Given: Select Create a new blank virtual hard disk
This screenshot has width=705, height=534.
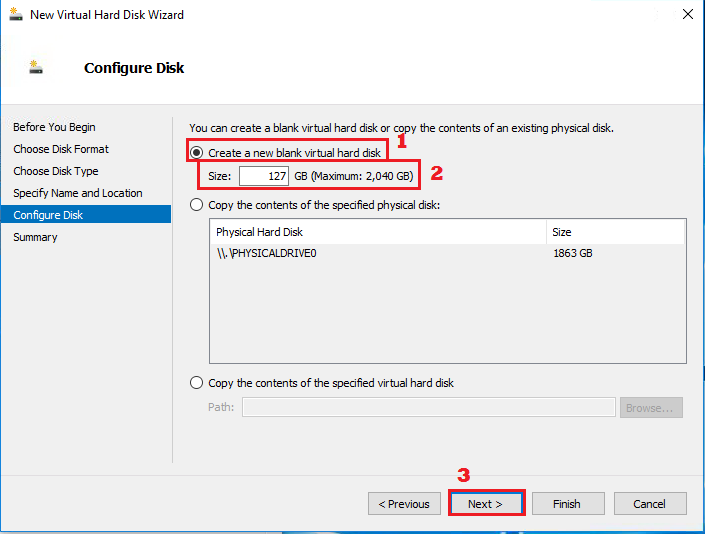Looking at the screenshot, I should [x=197, y=153].
